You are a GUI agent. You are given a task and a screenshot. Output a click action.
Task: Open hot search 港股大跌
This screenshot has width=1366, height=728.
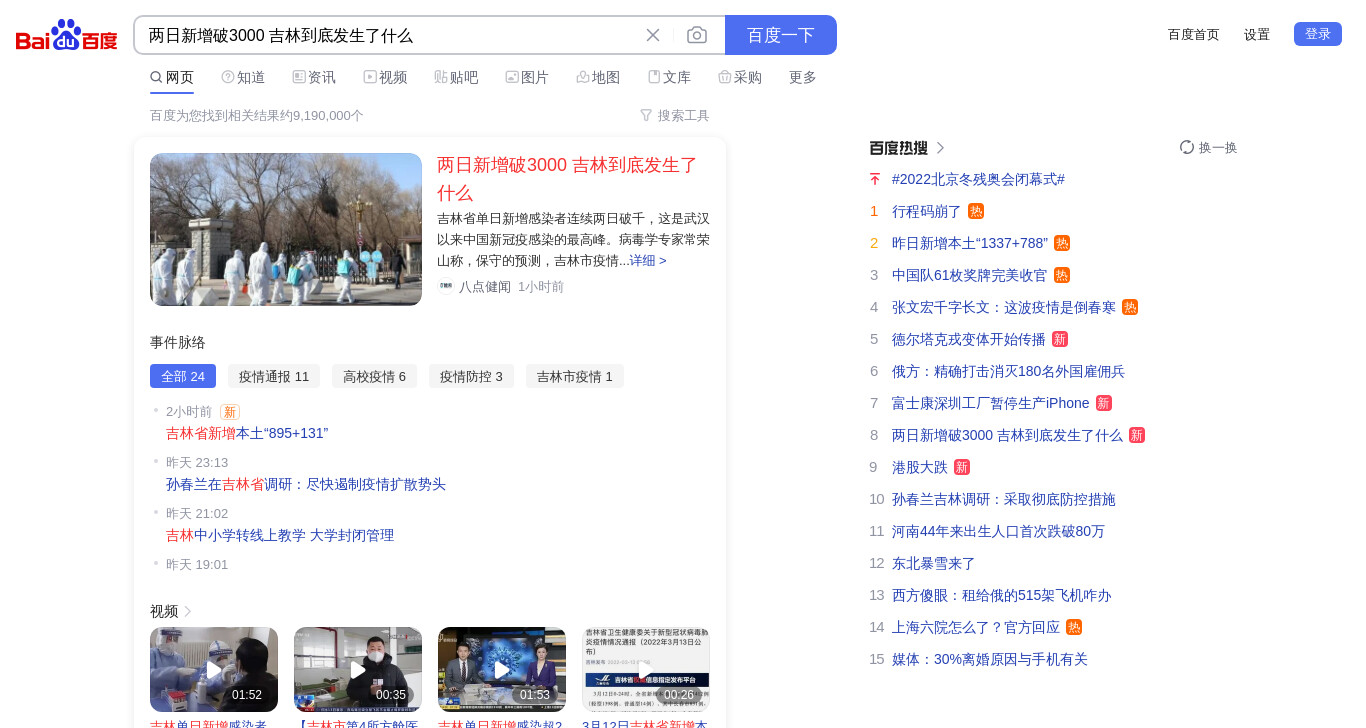point(920,467)
